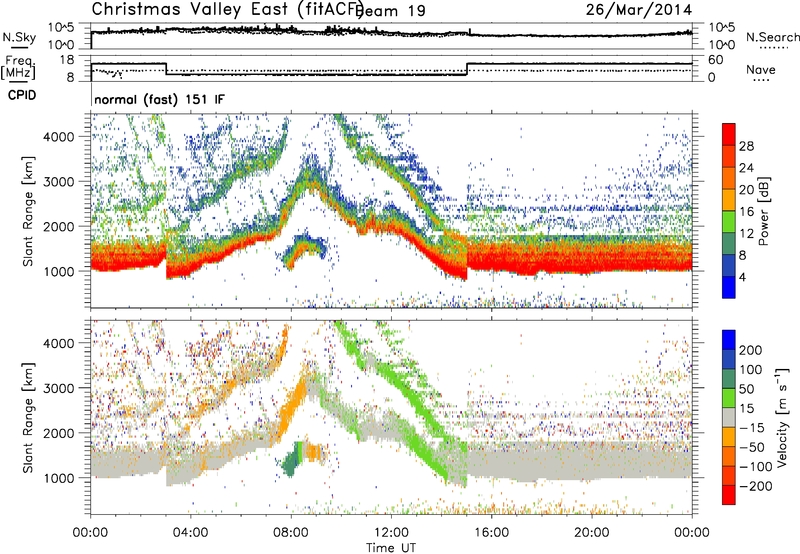Click the power panel 'Slant Range [km]' label

[x=28, y=211]
